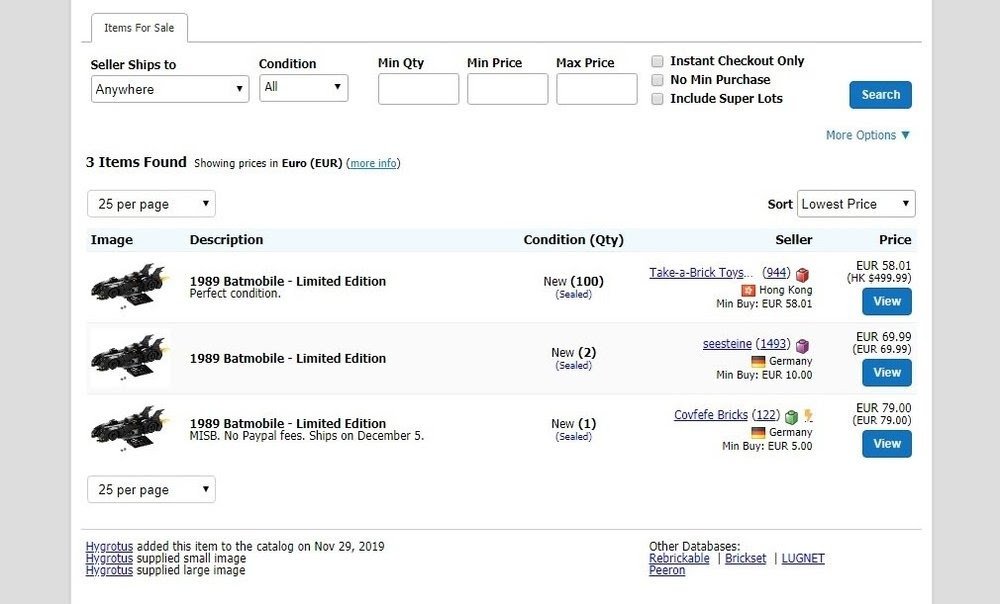Focus the Min Qty input field

click(418, 89)
